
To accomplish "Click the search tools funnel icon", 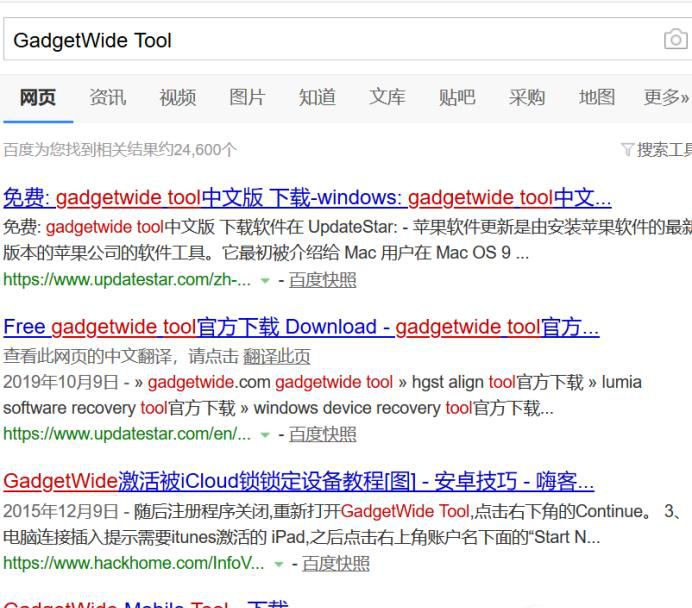I will pyautogui.click(x=627, y=150).
